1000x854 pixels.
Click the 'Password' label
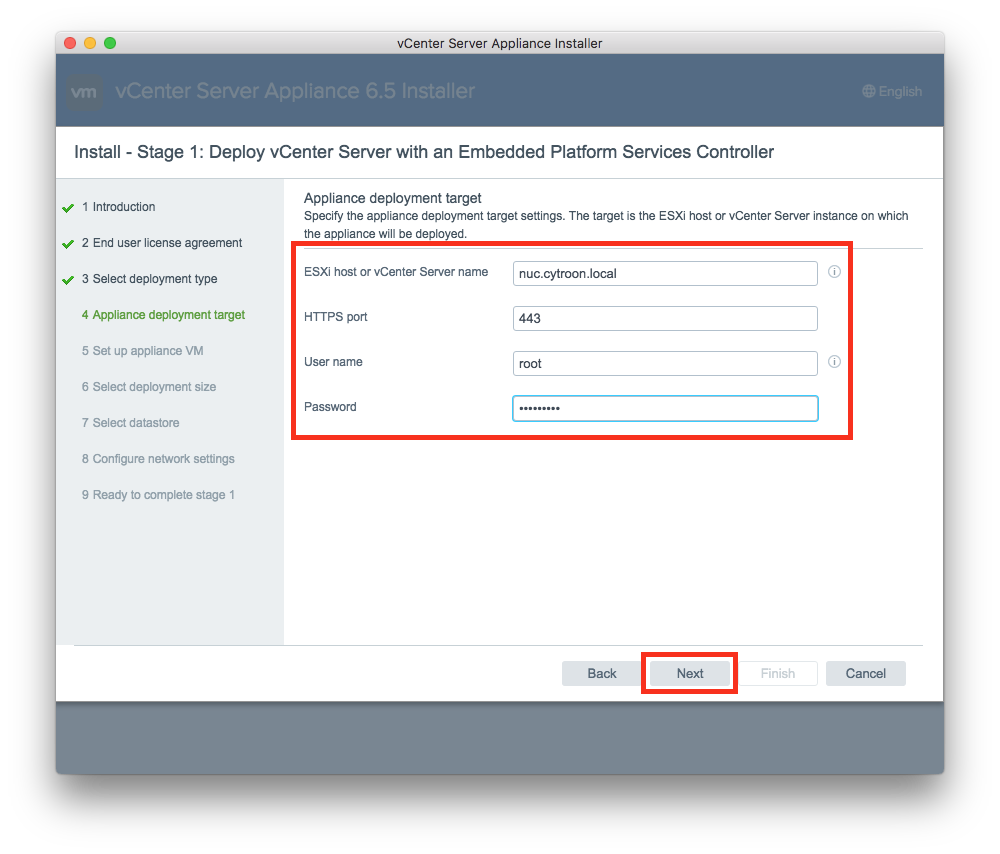tap(330, 407)
